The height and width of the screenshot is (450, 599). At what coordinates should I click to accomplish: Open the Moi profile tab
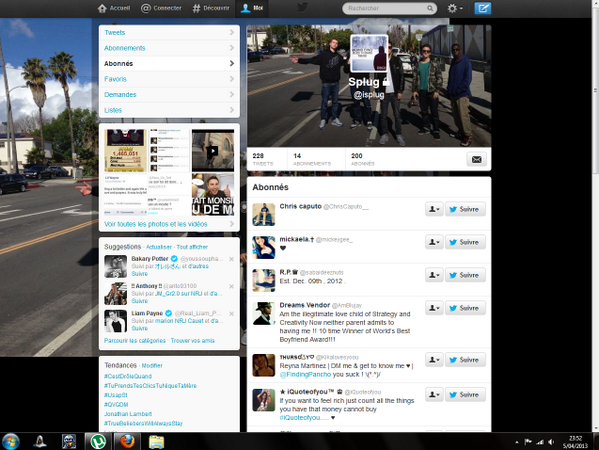(252, 8)
